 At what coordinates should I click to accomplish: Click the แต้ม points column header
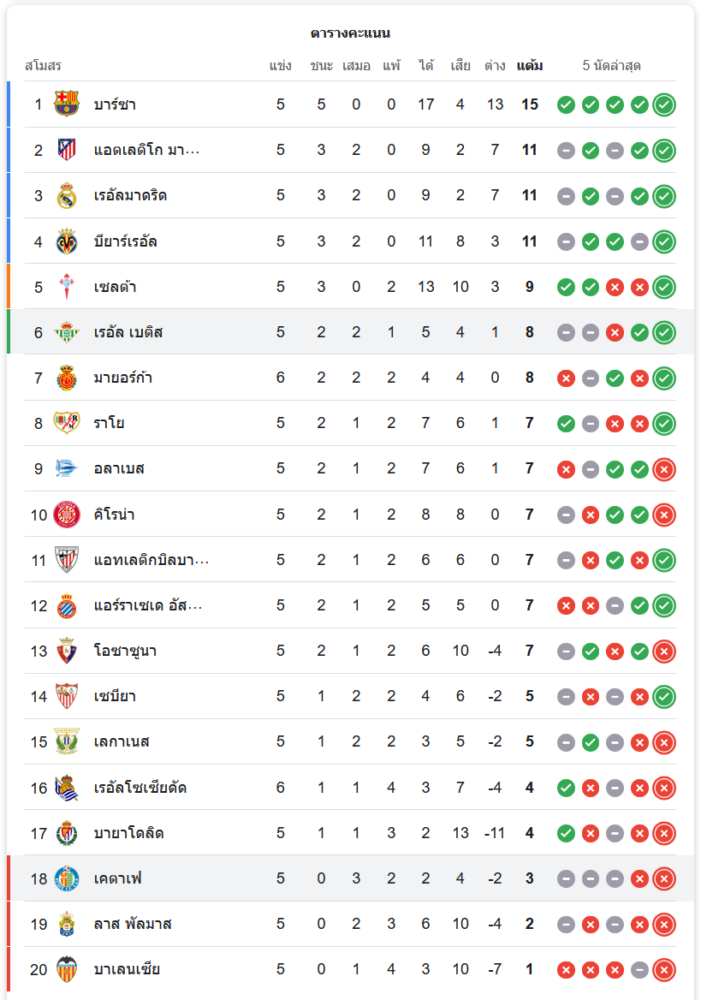click(529, 66)
